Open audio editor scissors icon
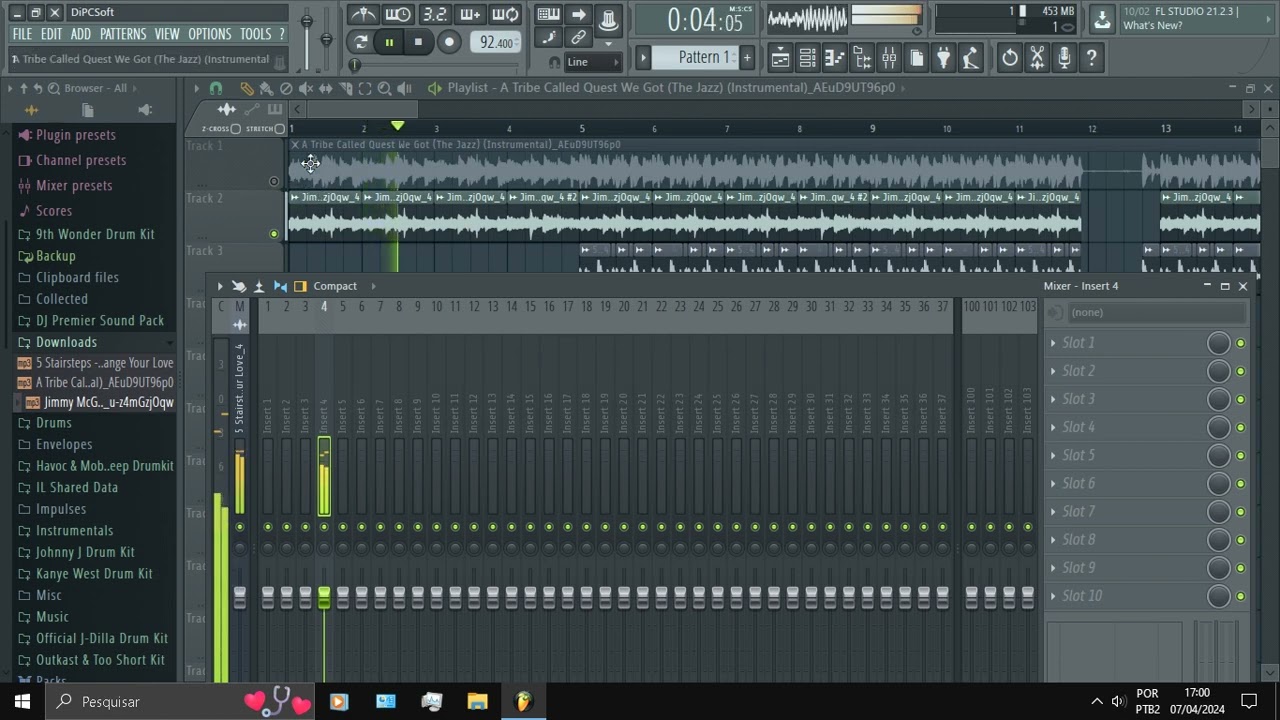The width and height of the screenshot is (1280, 720). click(1037, 58)
